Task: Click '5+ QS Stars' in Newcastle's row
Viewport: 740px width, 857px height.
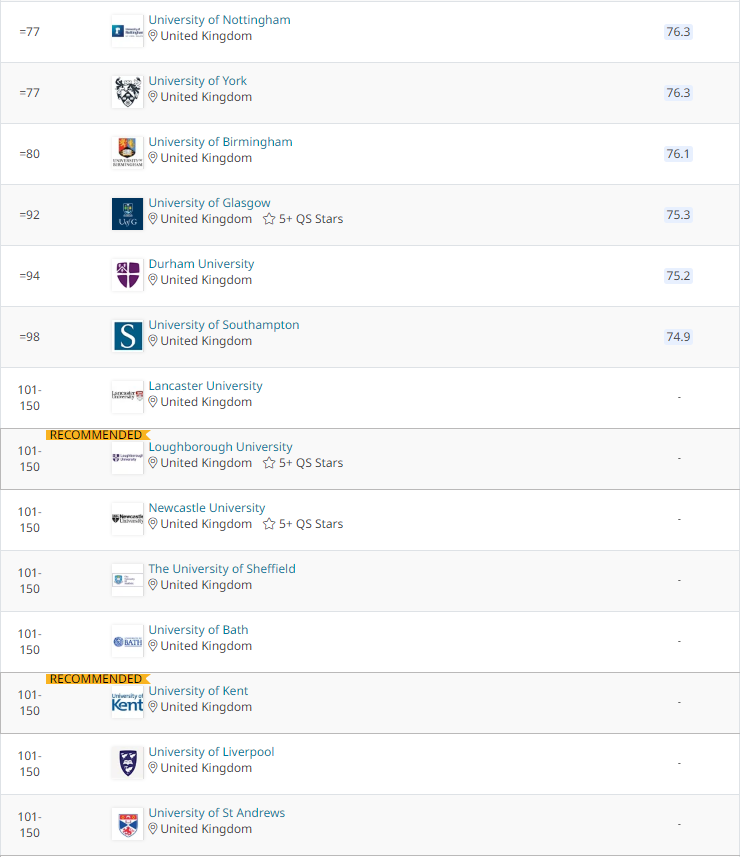Action: [311, 524]
